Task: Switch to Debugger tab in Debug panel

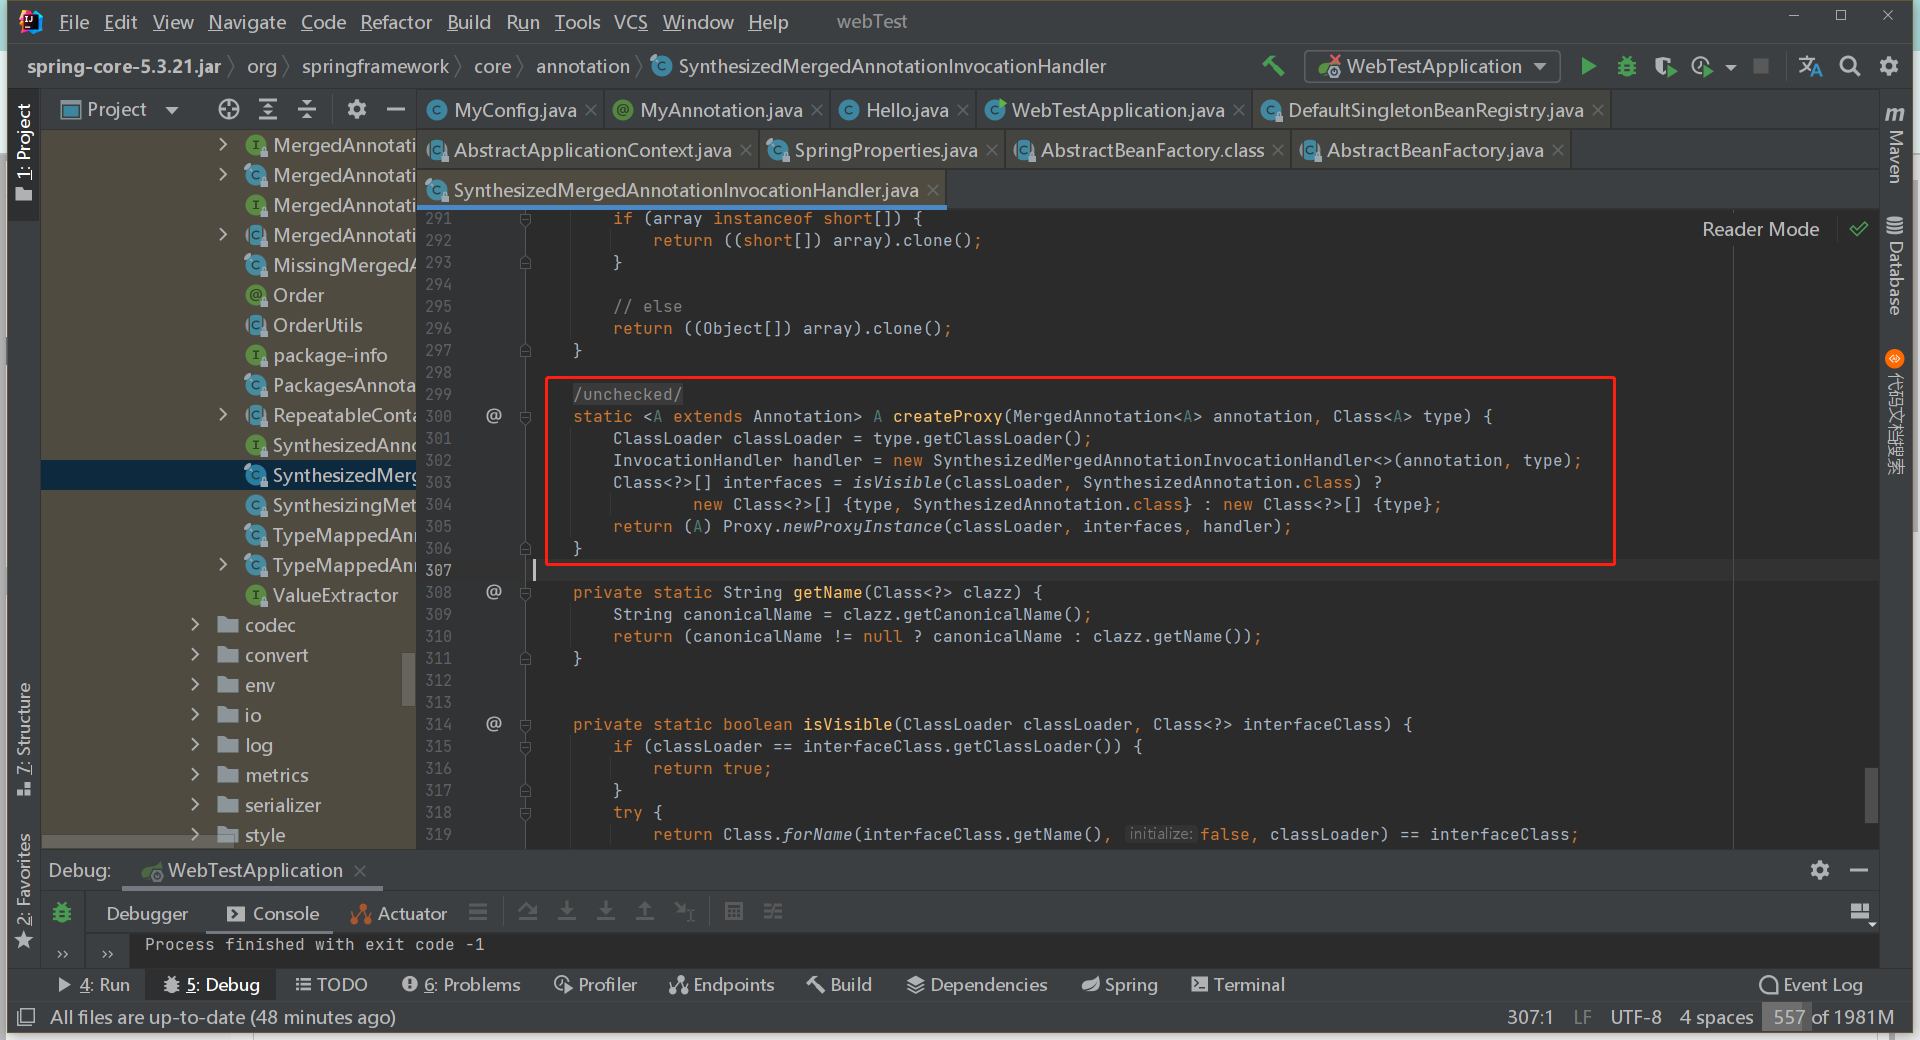Action: click(x=147, y=913)
